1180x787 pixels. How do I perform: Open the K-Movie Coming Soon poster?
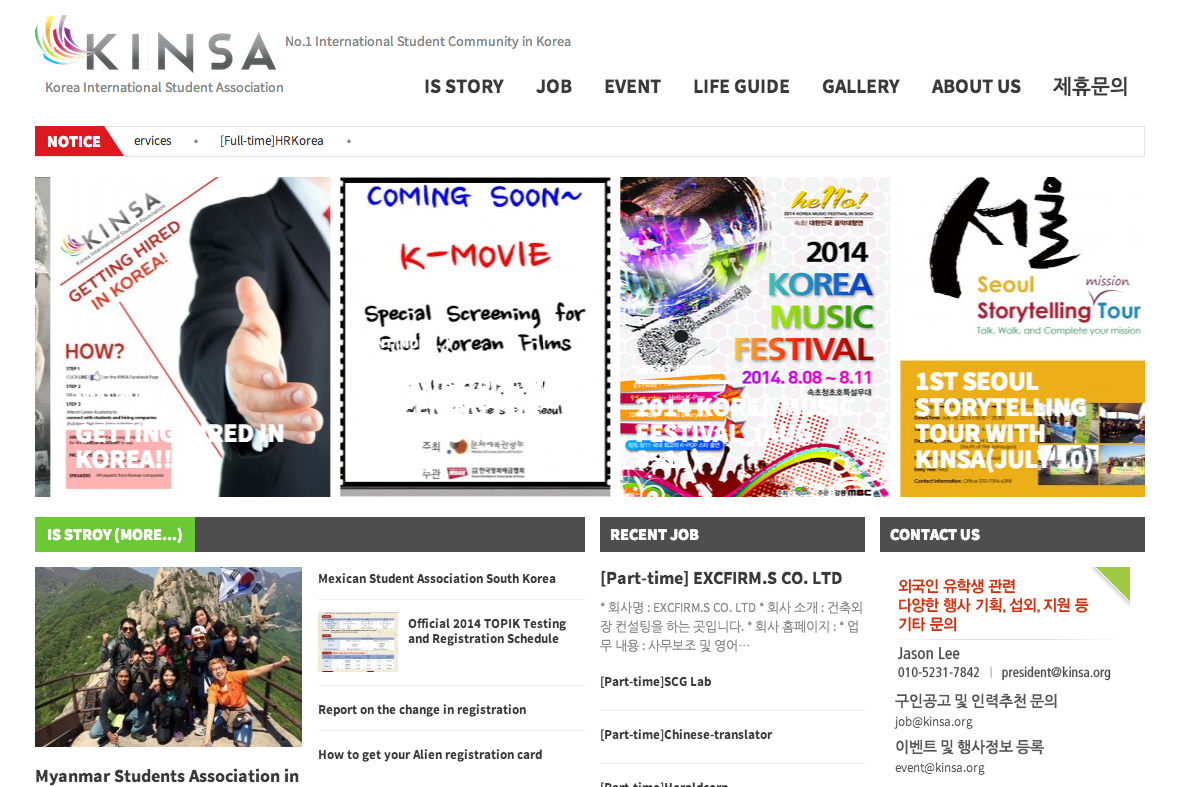(475, 337)
